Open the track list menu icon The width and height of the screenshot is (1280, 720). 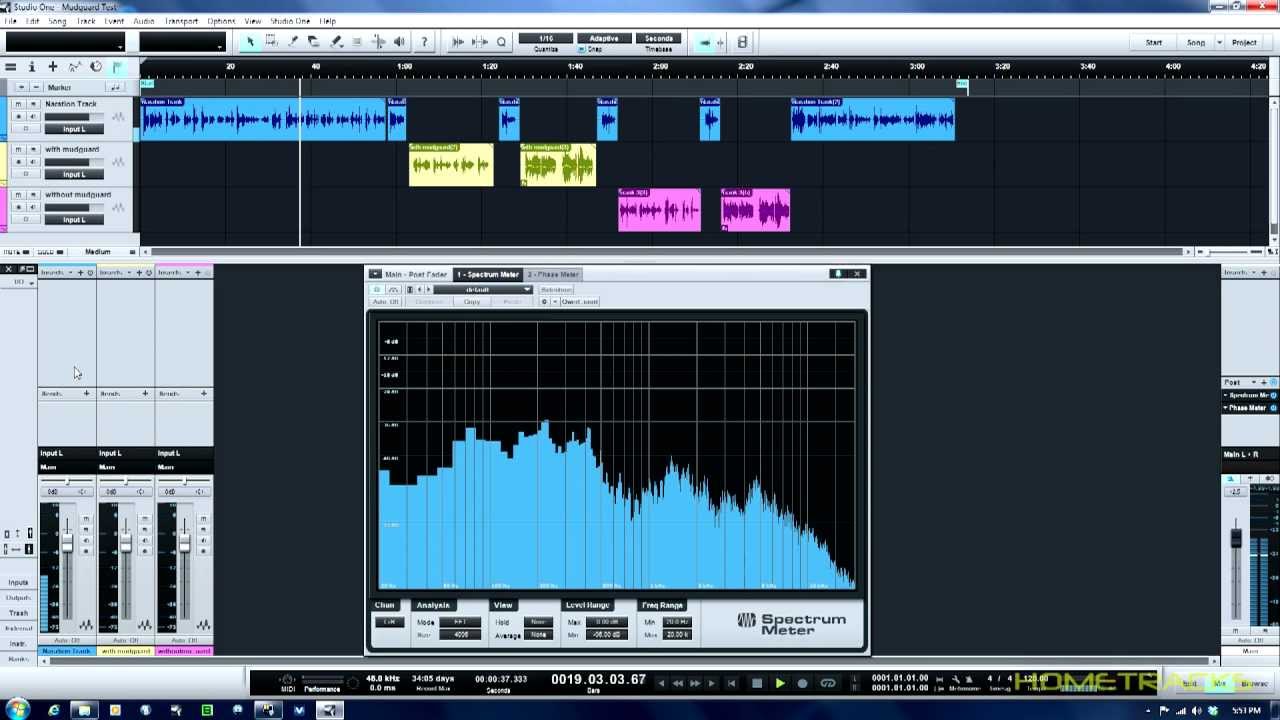11,67
